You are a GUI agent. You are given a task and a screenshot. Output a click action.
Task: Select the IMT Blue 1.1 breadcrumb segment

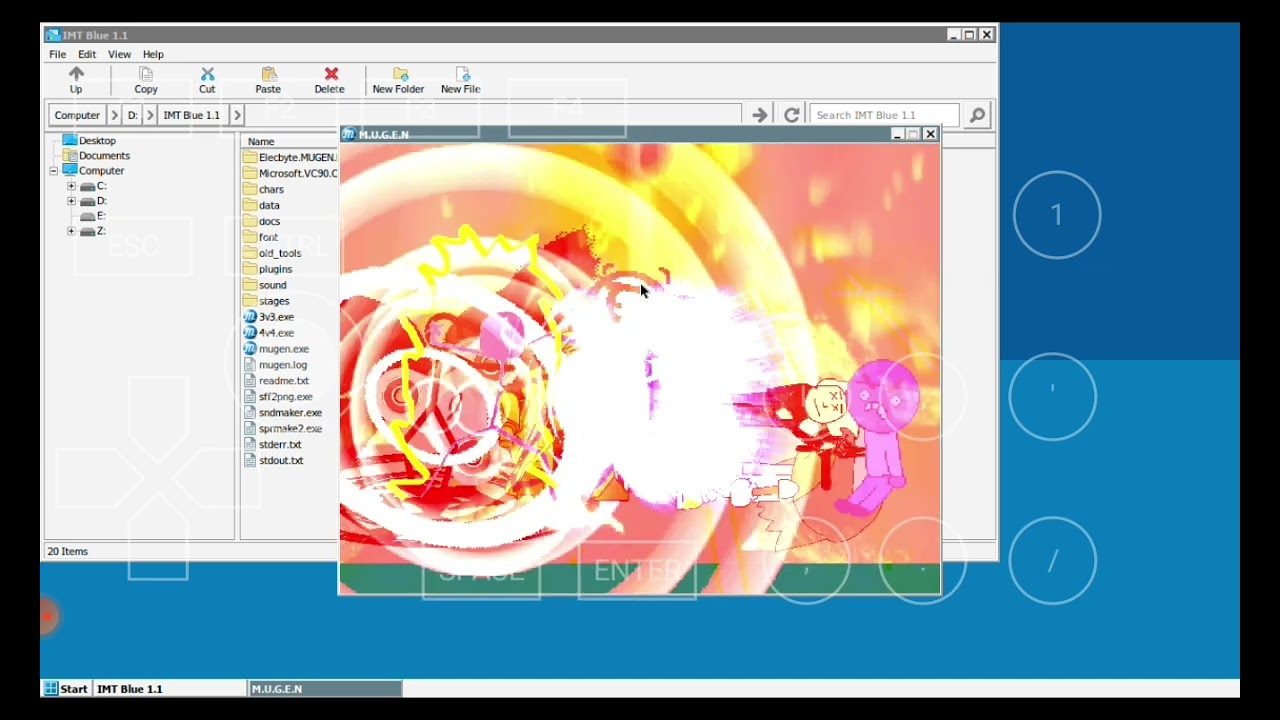(191, 115)
